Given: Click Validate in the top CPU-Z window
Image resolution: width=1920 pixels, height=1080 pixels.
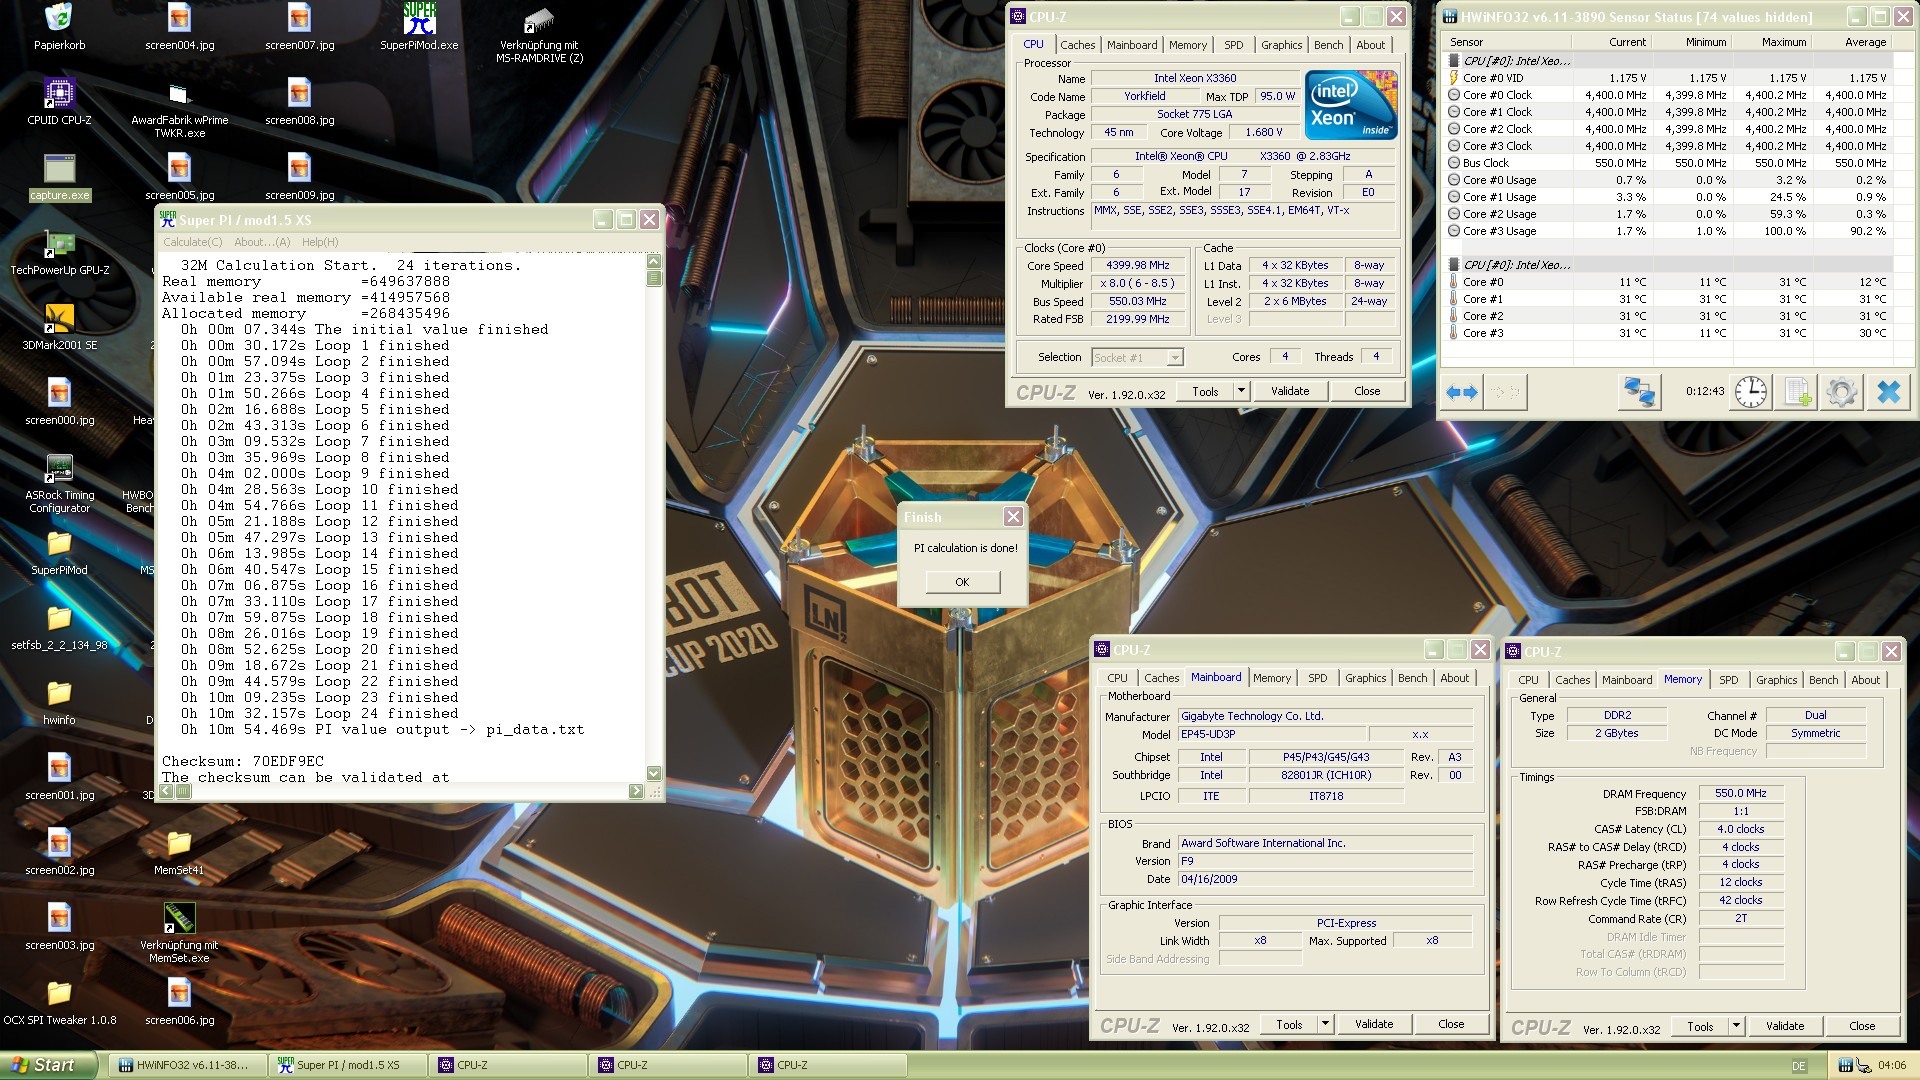Looking at the screenshot, I should coord(1290,391).
